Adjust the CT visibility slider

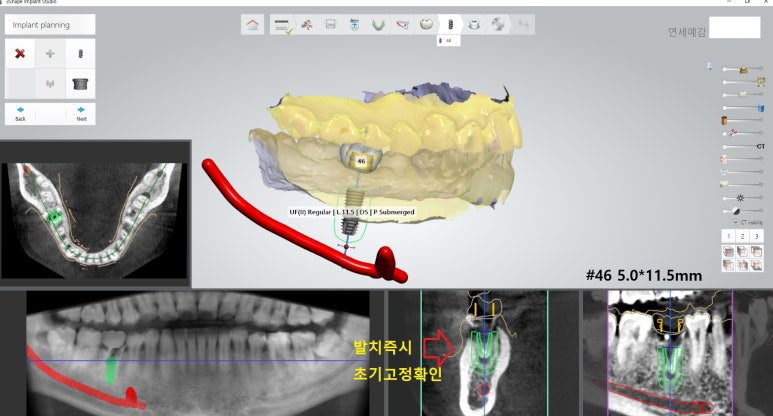pos(743,146)
